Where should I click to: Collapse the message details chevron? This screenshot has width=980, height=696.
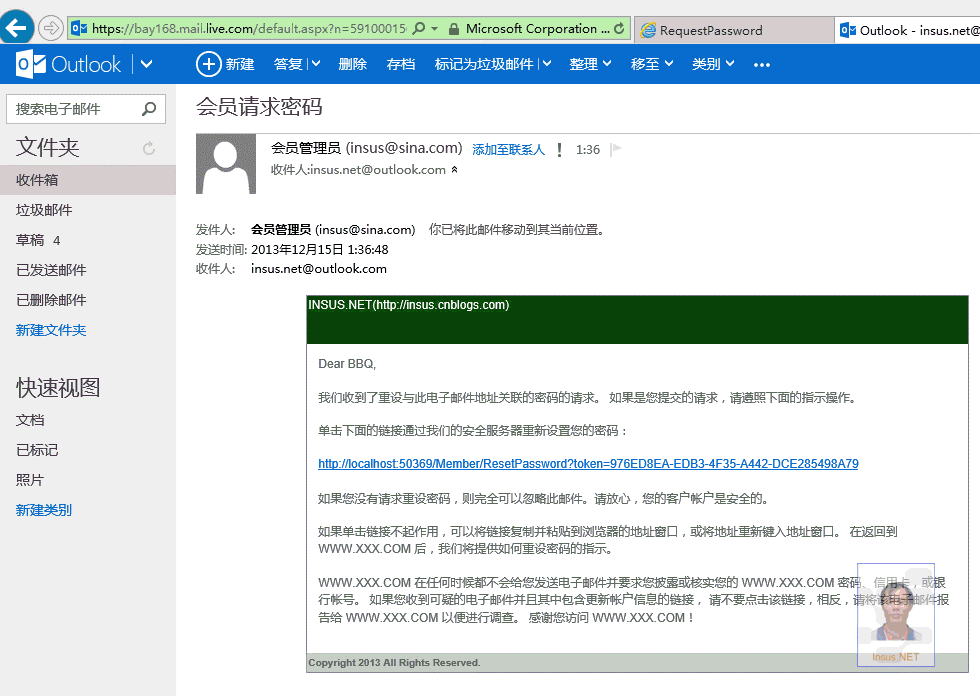[454, 169]
